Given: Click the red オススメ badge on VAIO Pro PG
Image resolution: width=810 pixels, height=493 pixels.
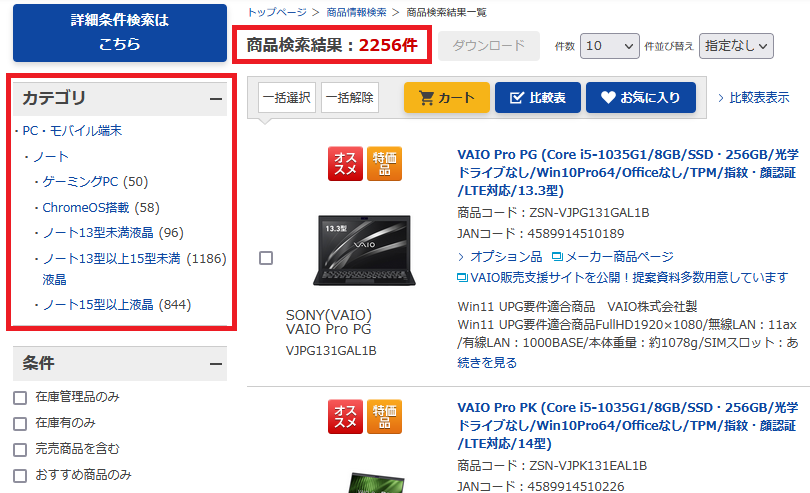Looking at the screenshot, I should [345, 164].
